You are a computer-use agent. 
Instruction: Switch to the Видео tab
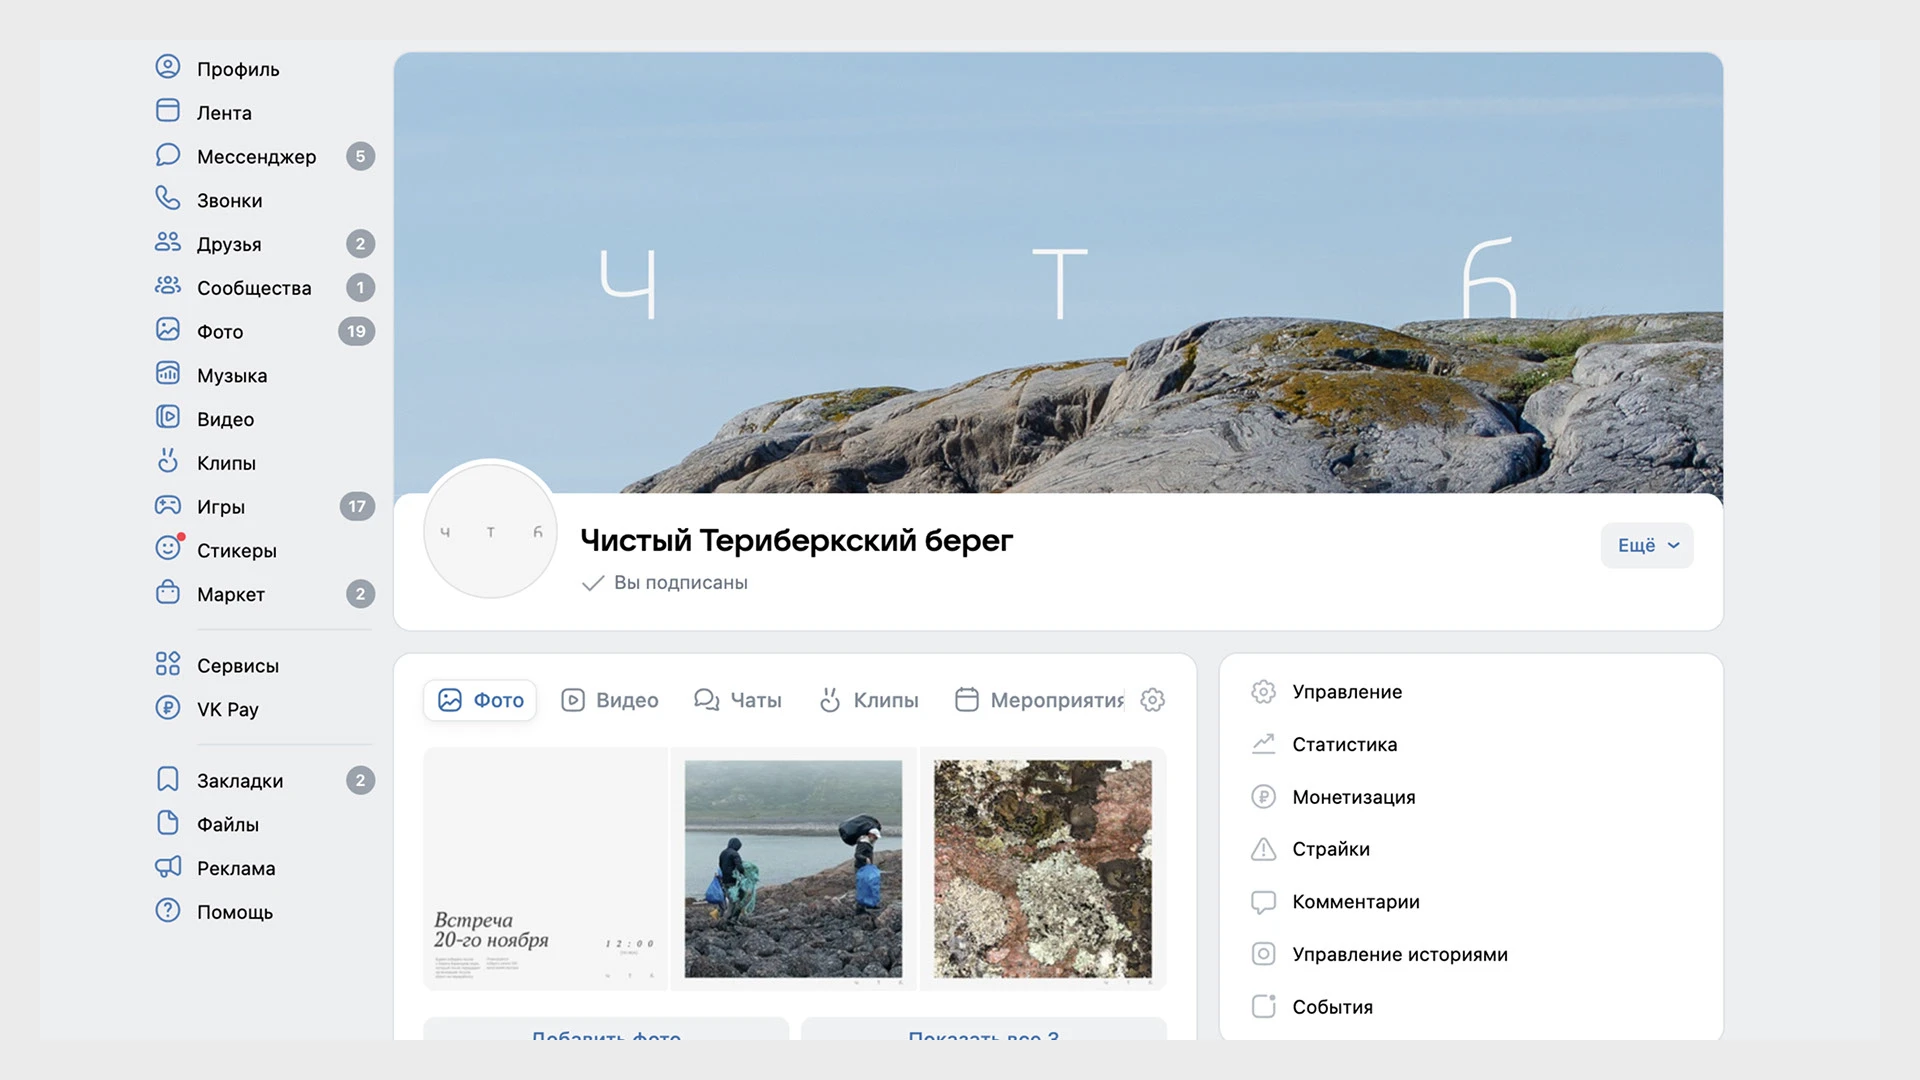(x=610, y=700)
